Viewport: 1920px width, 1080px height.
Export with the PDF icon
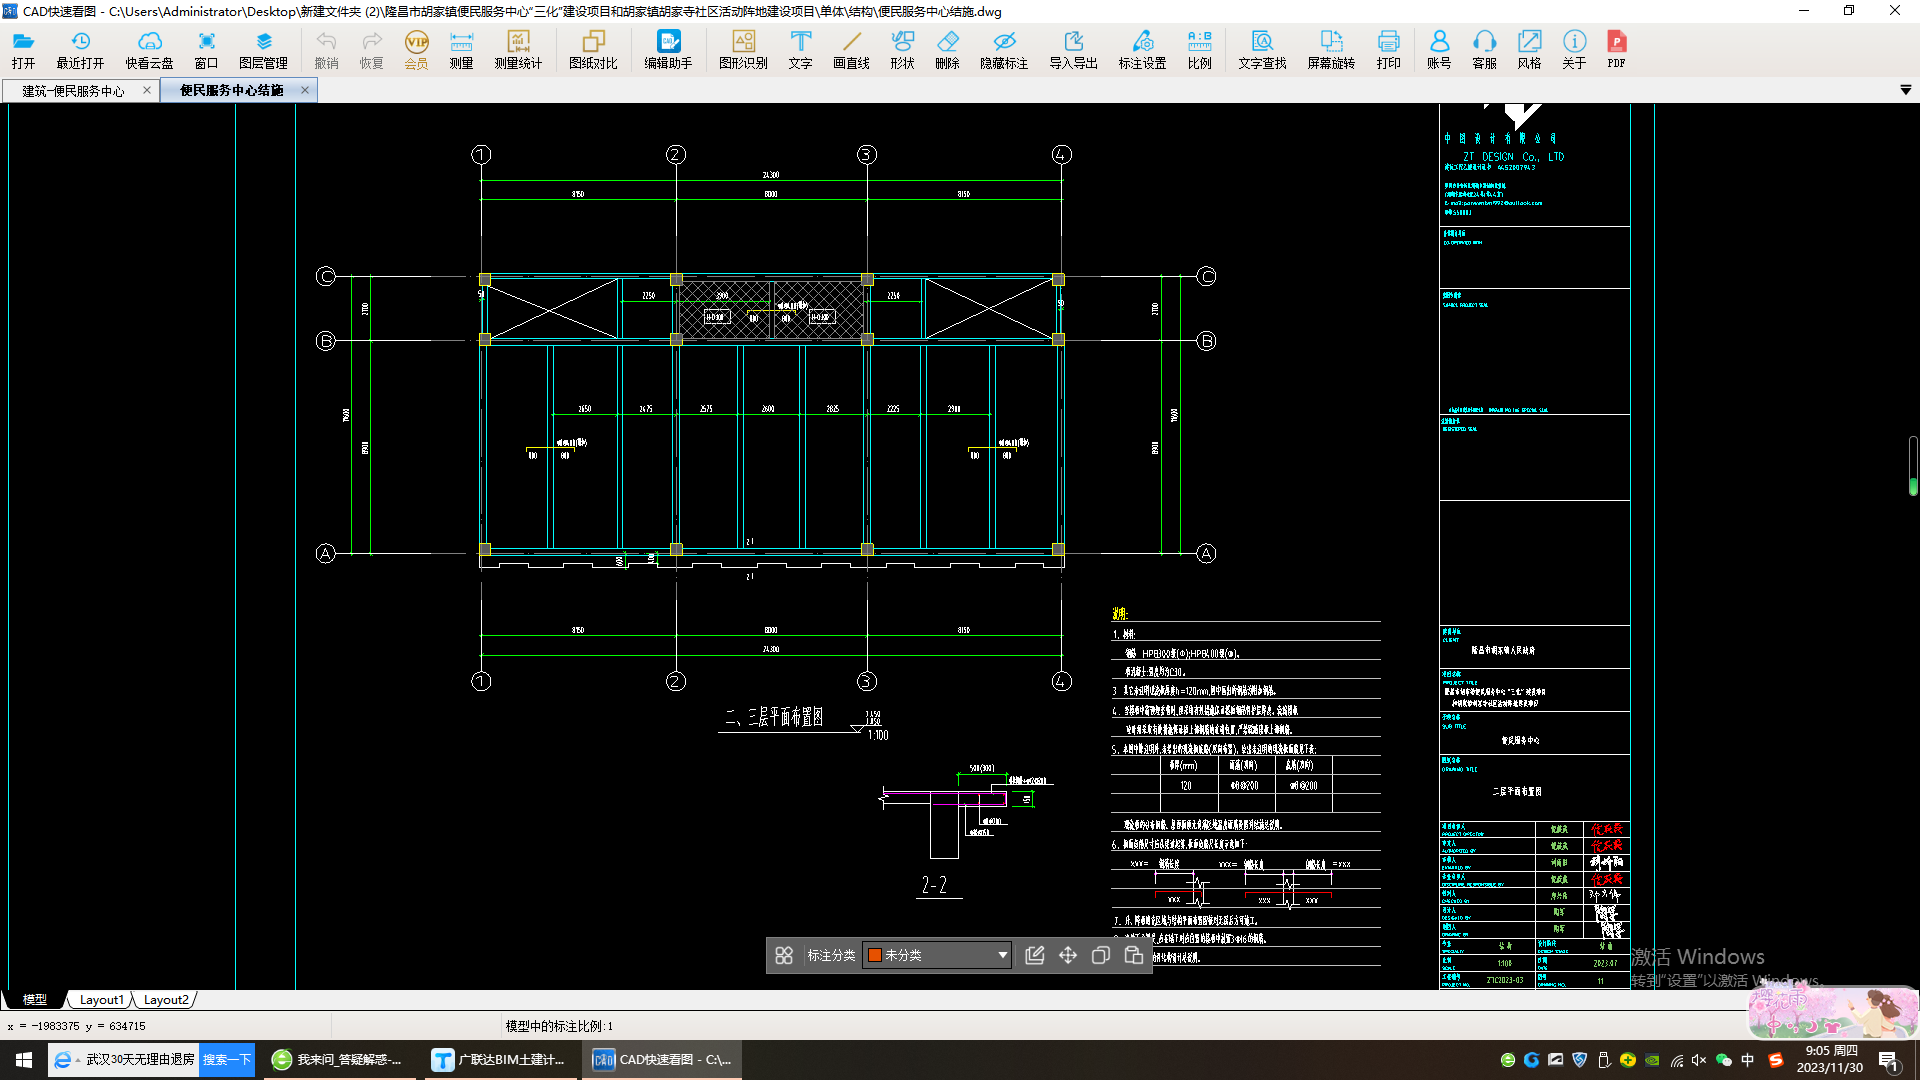click(x=1616, y=49)
